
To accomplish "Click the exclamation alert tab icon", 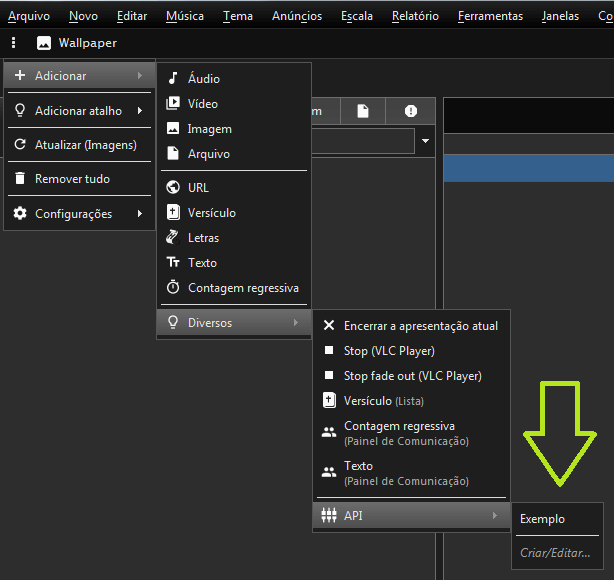I will pos(410,111).
